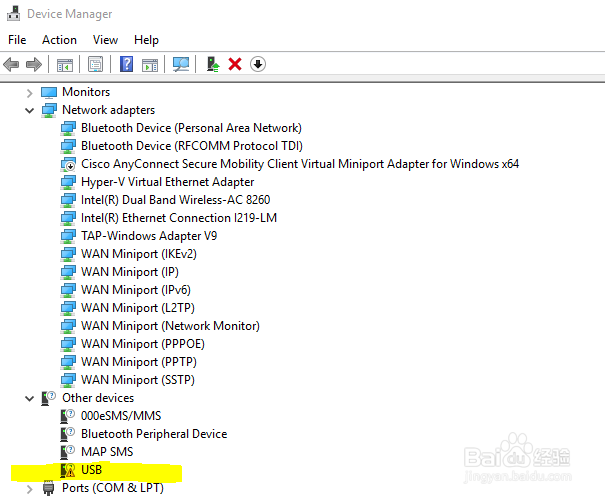Viewport: 605px width, 497px height.
Task: Select WAN Miniport (SSTP)
Action: 138,380
